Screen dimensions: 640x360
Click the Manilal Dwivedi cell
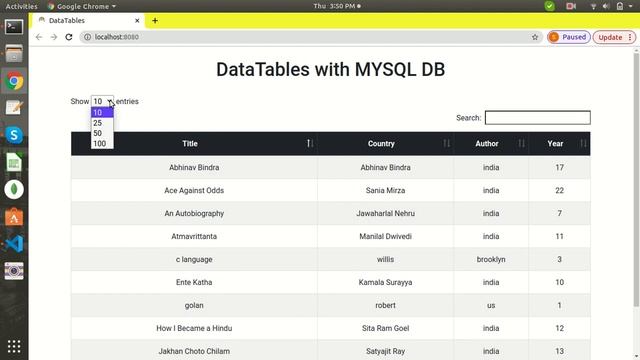pyautogui.click(x=386, y=236)
